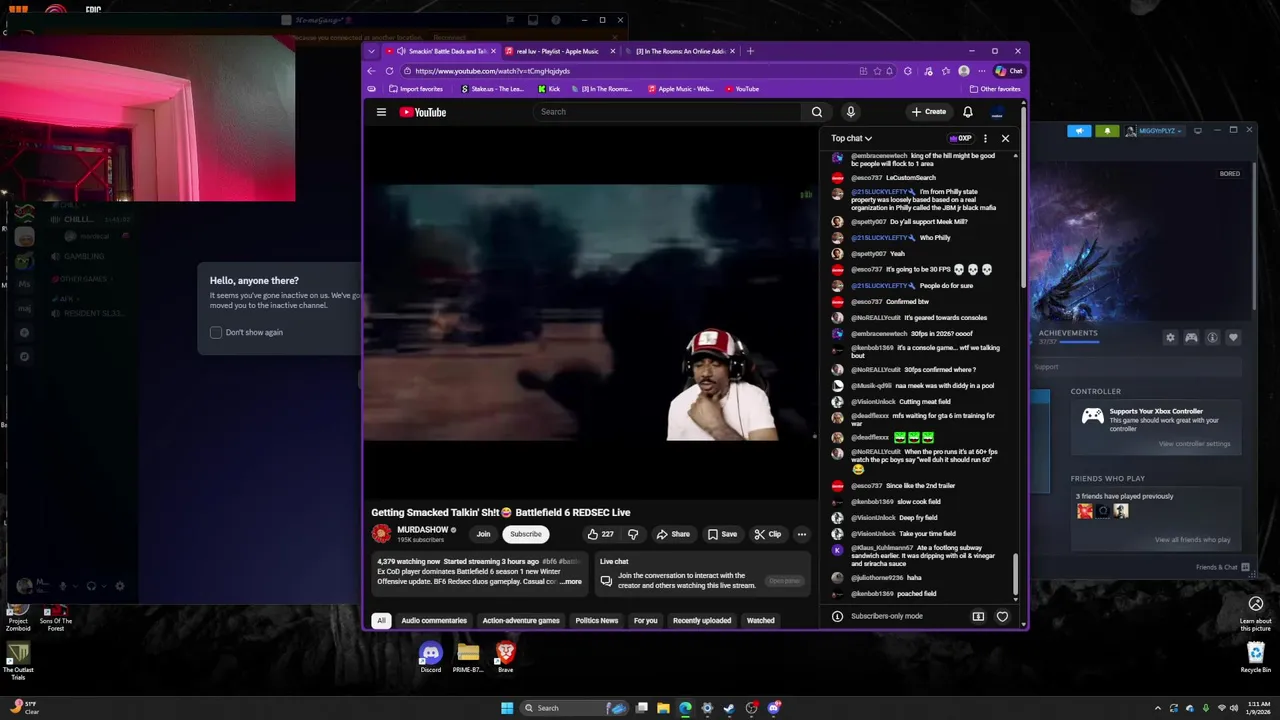1280x720 pixels.
Task: Select the Politics News chip
Action: click(x=597, y=620)
